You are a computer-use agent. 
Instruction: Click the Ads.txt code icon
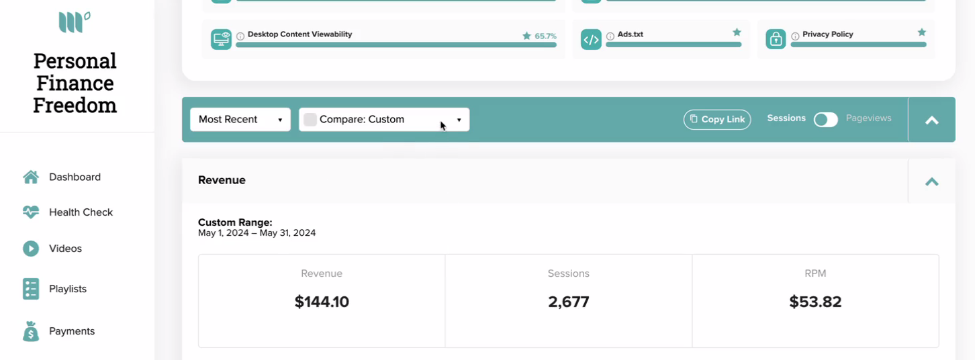tap(591, 39)
